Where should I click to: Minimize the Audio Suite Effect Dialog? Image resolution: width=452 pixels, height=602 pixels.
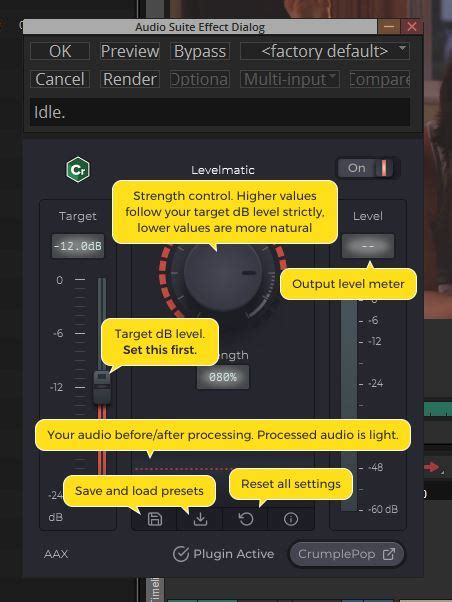[389, 27]
